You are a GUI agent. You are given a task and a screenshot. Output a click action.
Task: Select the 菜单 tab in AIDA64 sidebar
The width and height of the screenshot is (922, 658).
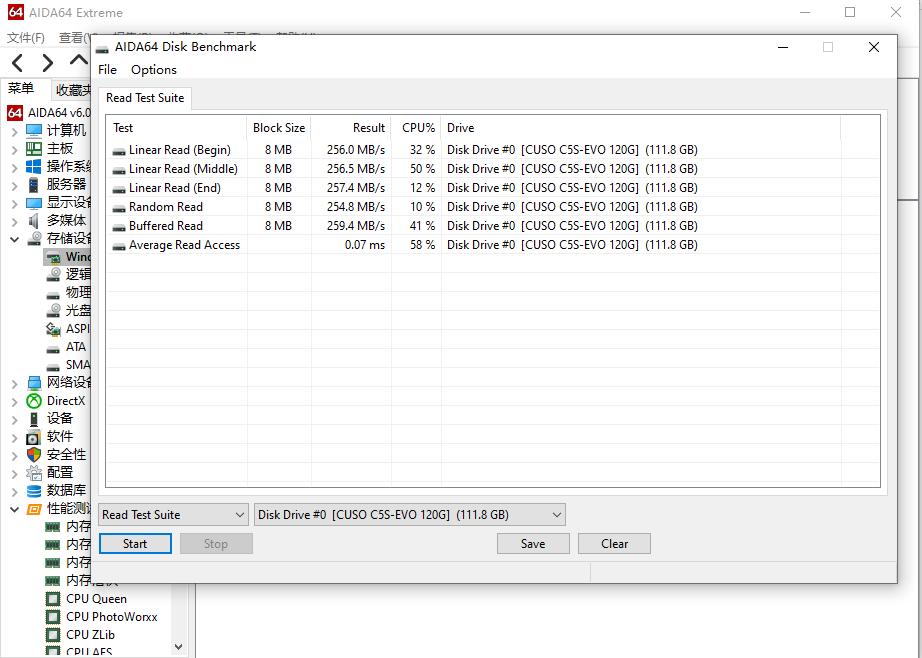(x=21, y=89)
